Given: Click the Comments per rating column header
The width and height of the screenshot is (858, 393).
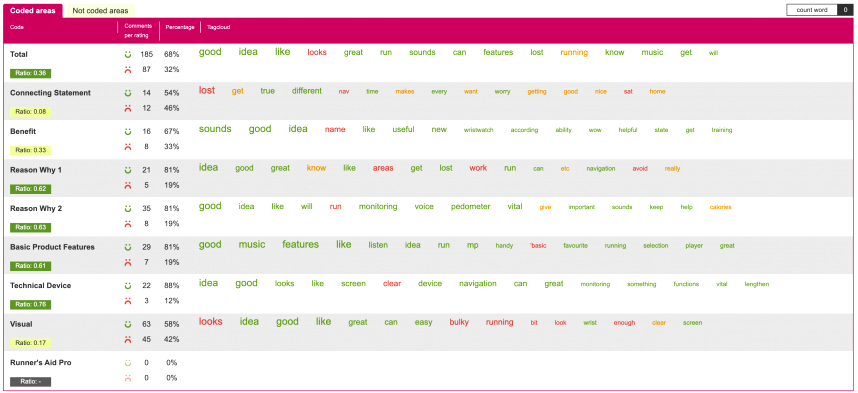Looking at the screenshot, I should click(138, 31).
